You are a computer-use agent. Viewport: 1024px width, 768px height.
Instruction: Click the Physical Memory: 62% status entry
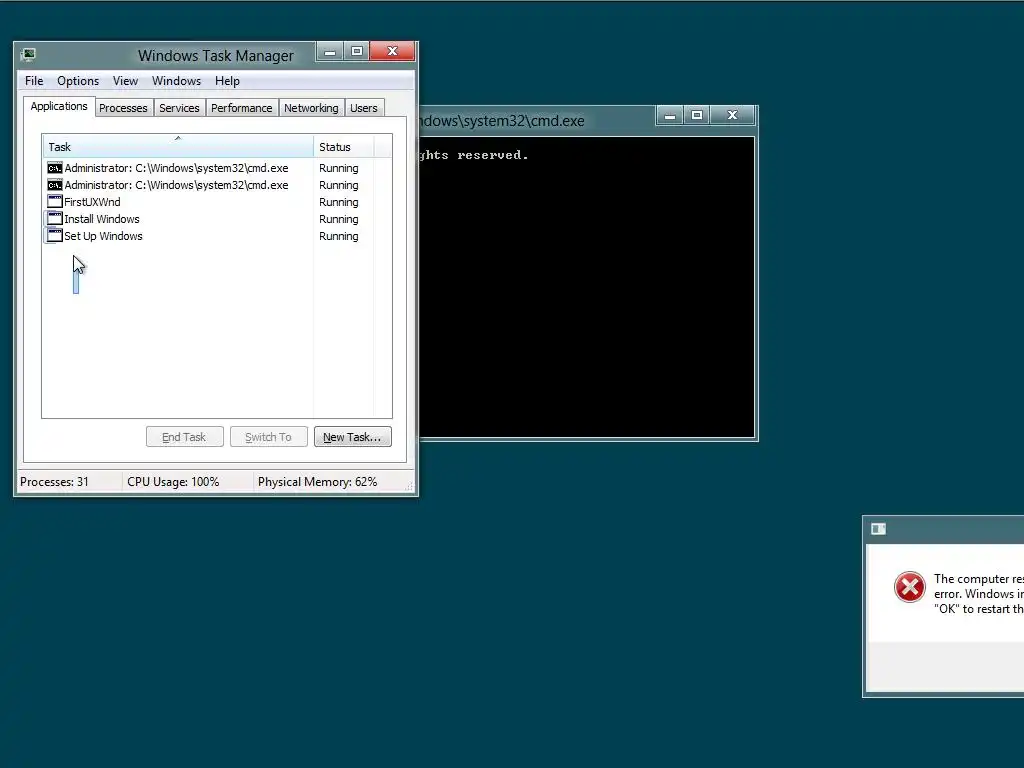tap(317, 482)
